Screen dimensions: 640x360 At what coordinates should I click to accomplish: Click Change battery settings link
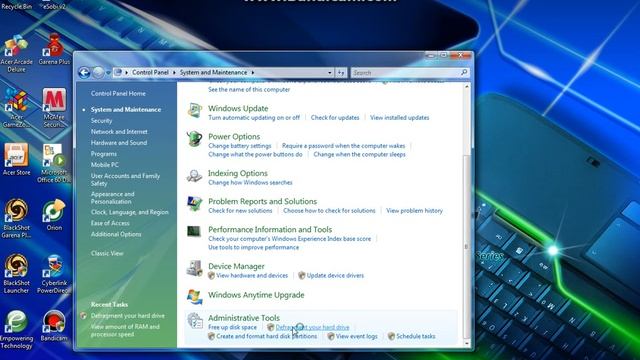240,146
